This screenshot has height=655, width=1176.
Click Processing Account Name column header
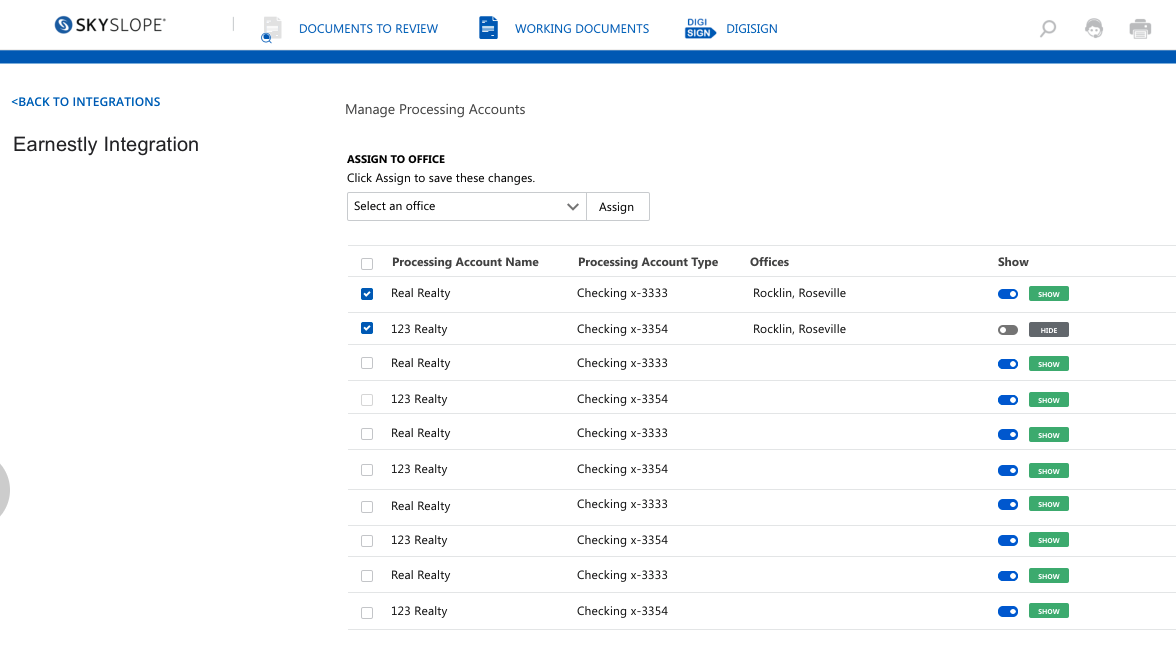[465, 262]
